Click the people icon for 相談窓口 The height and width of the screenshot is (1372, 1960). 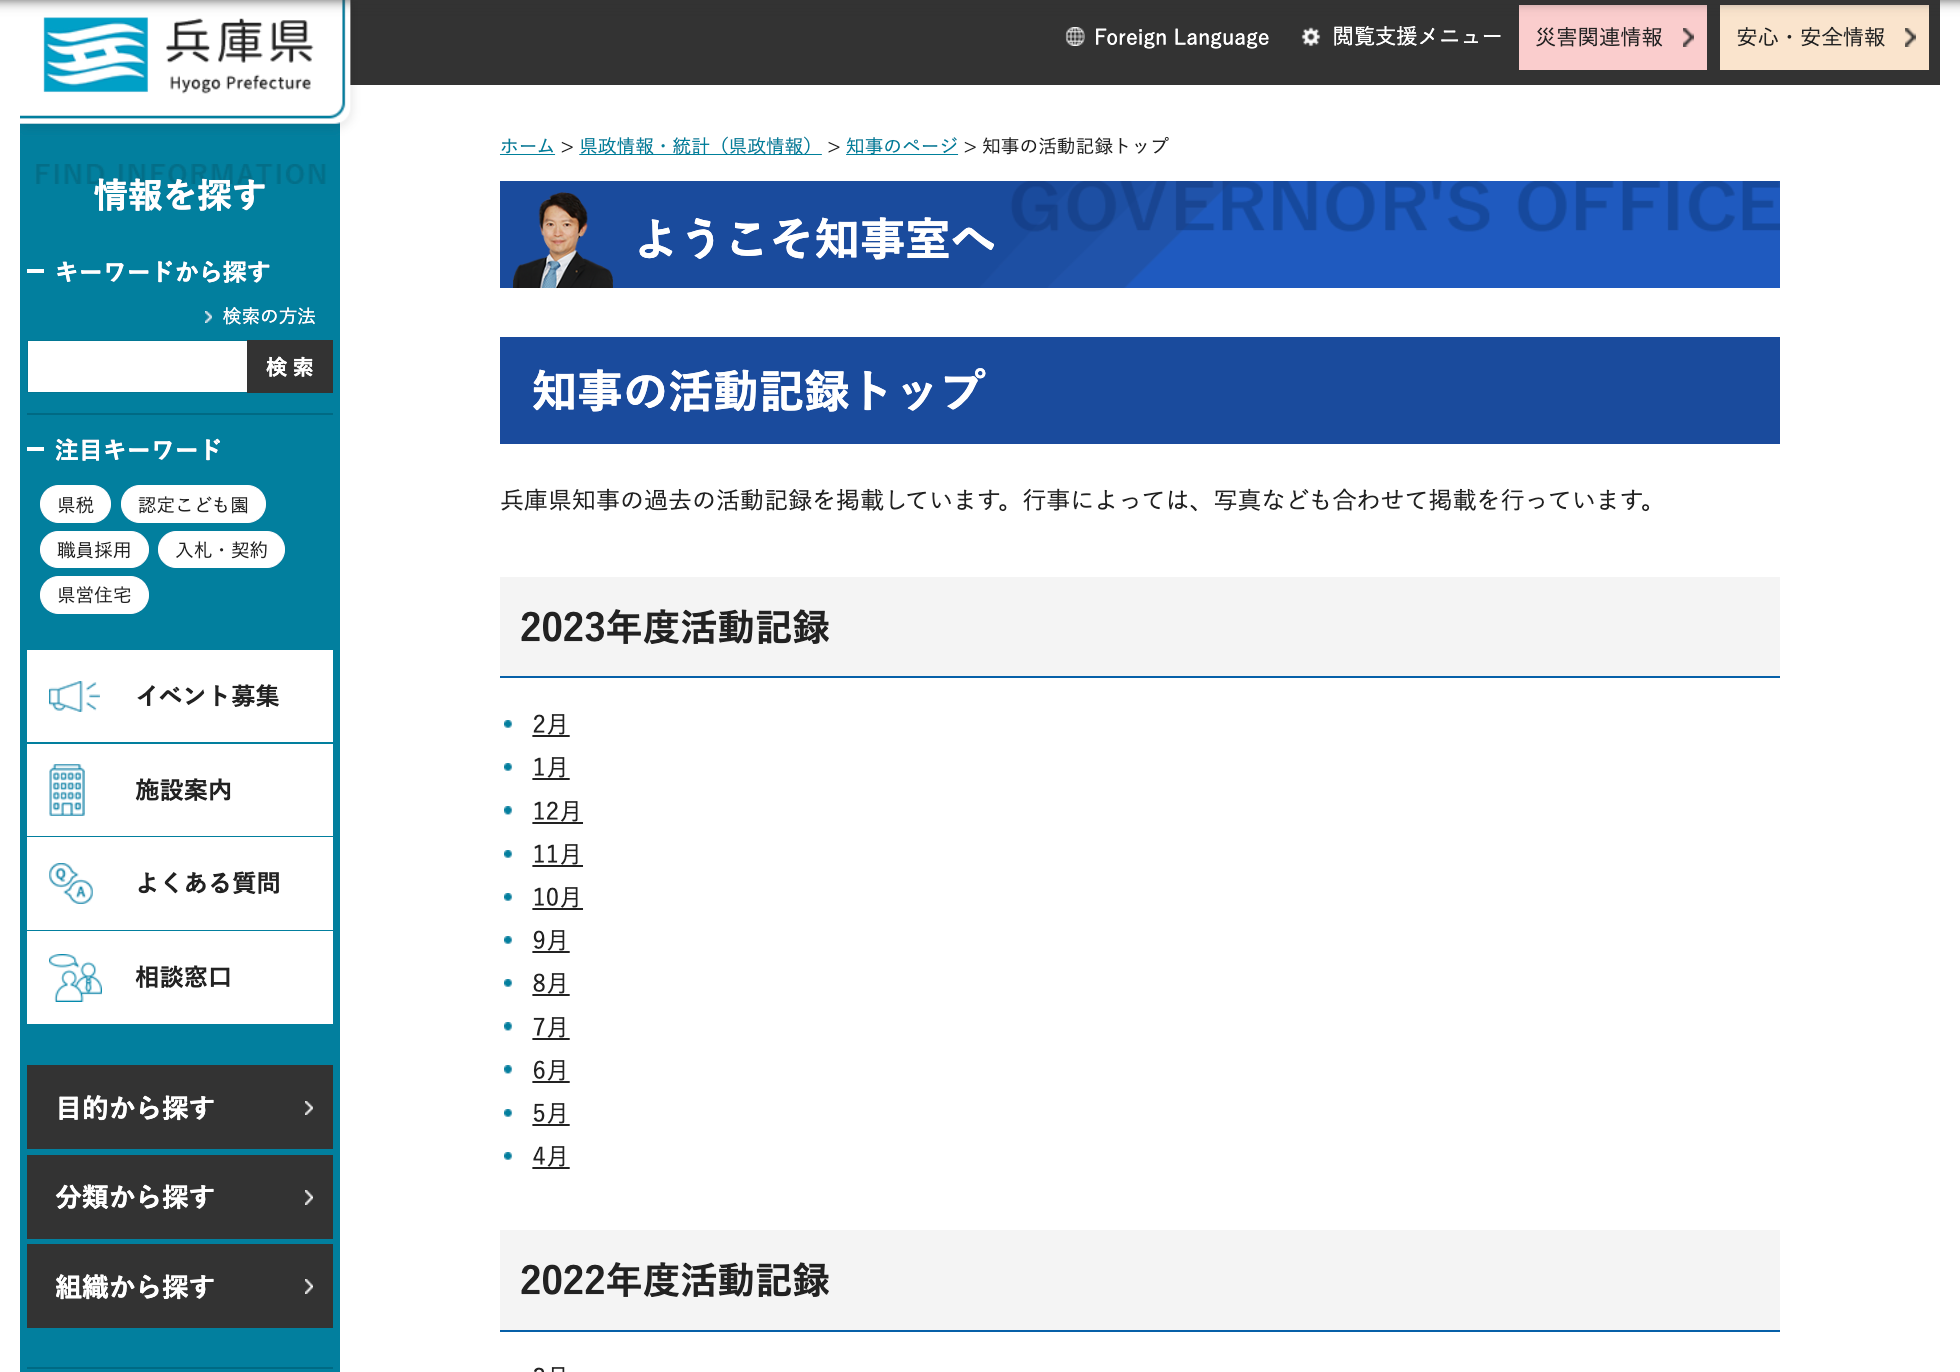(75, 977)
